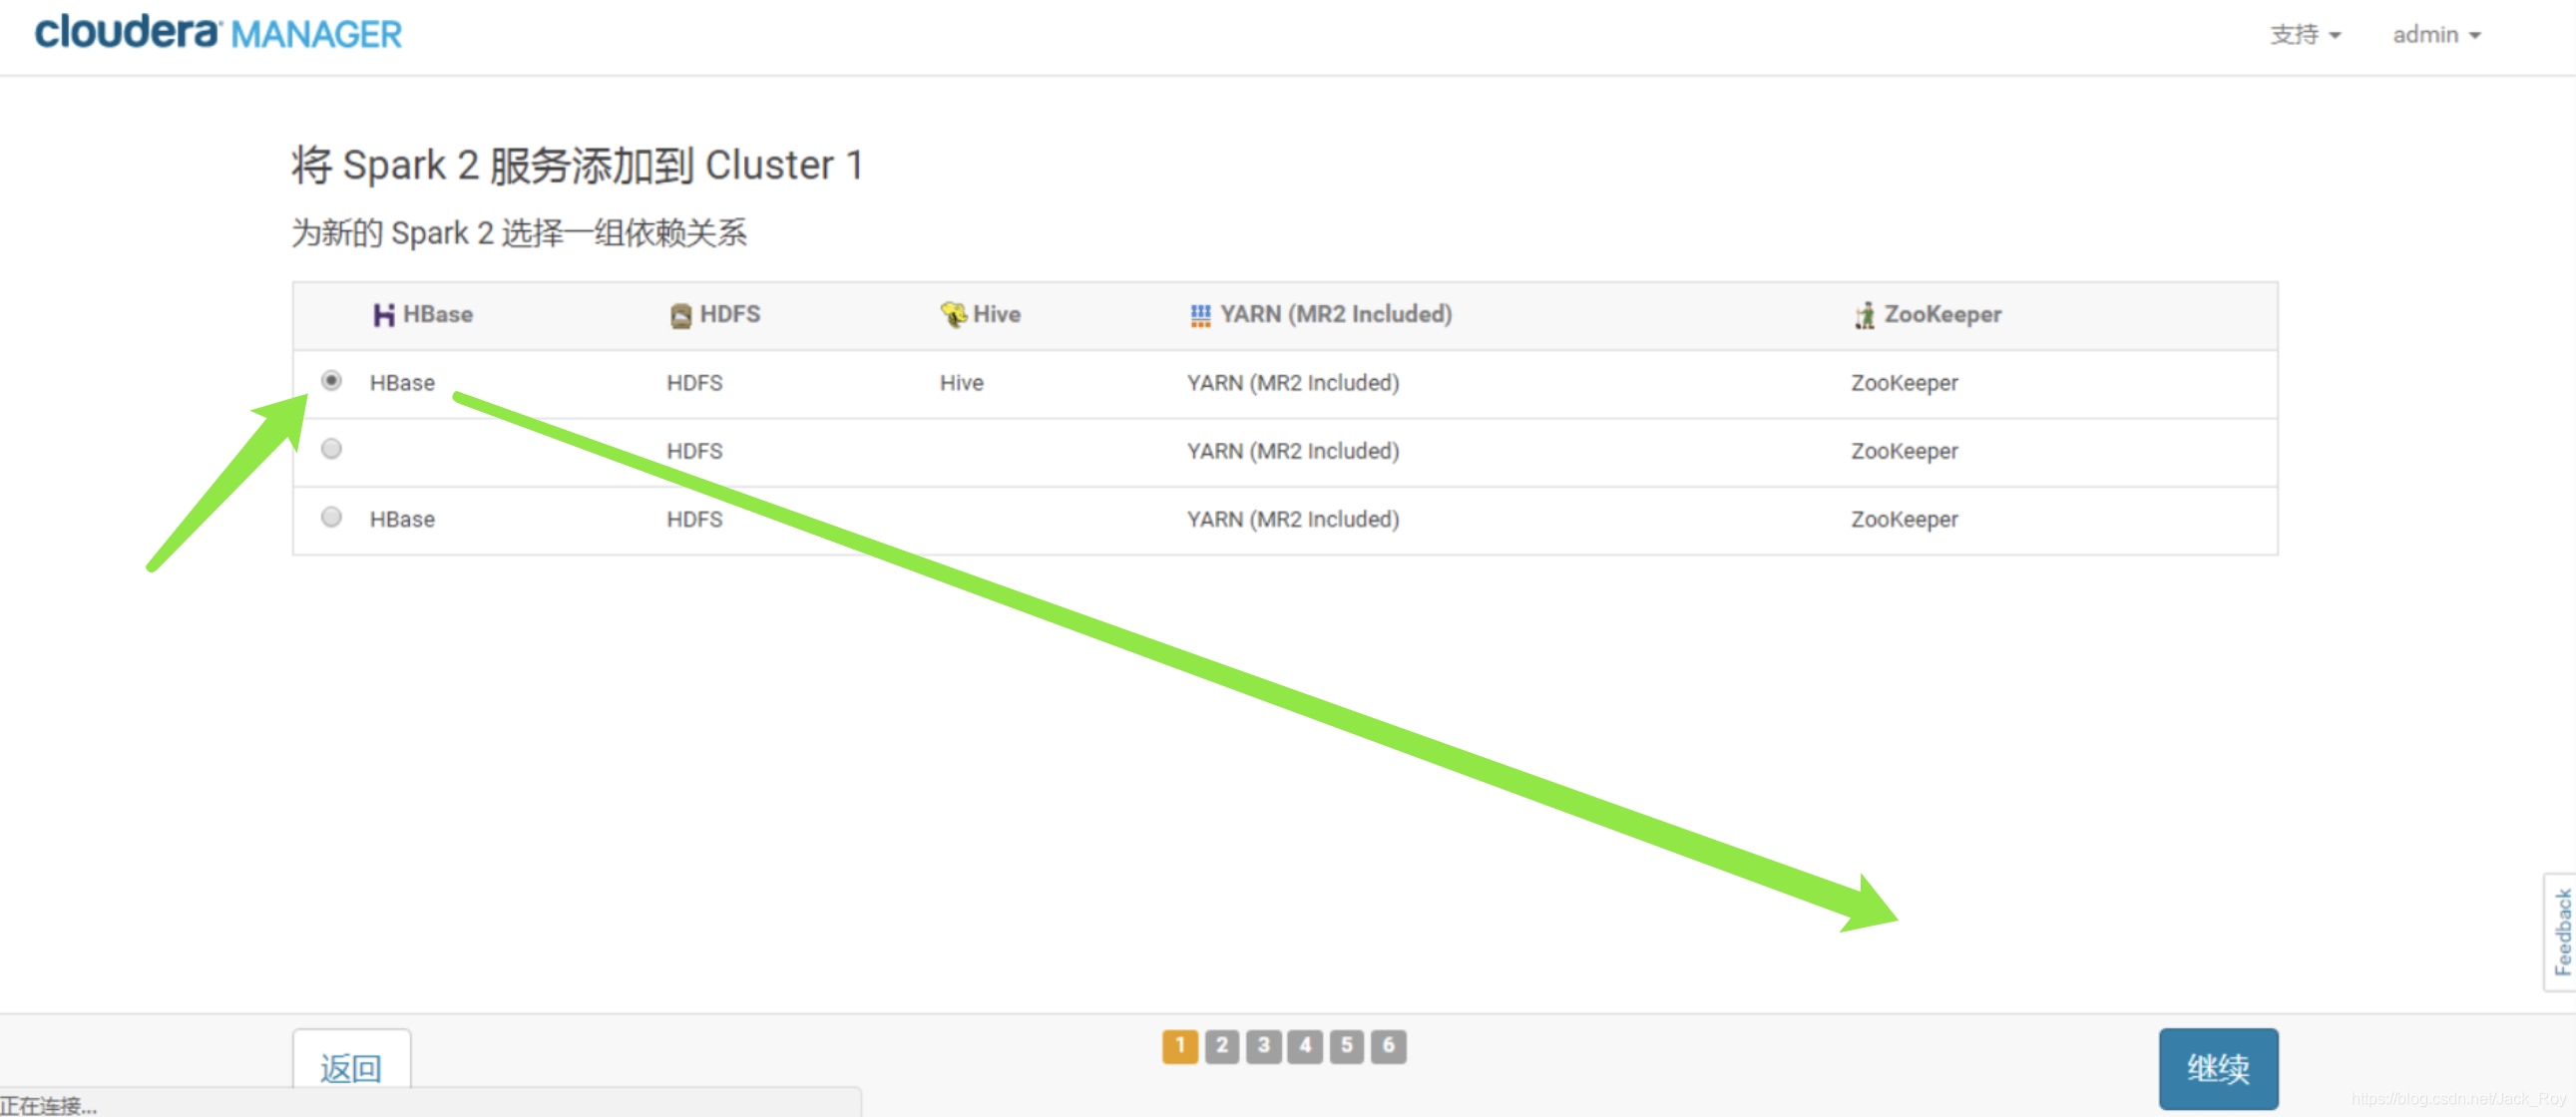2576x1117 pixels.
Task: Click the 继续 continue button
Action: (x=2218, y=1068)
